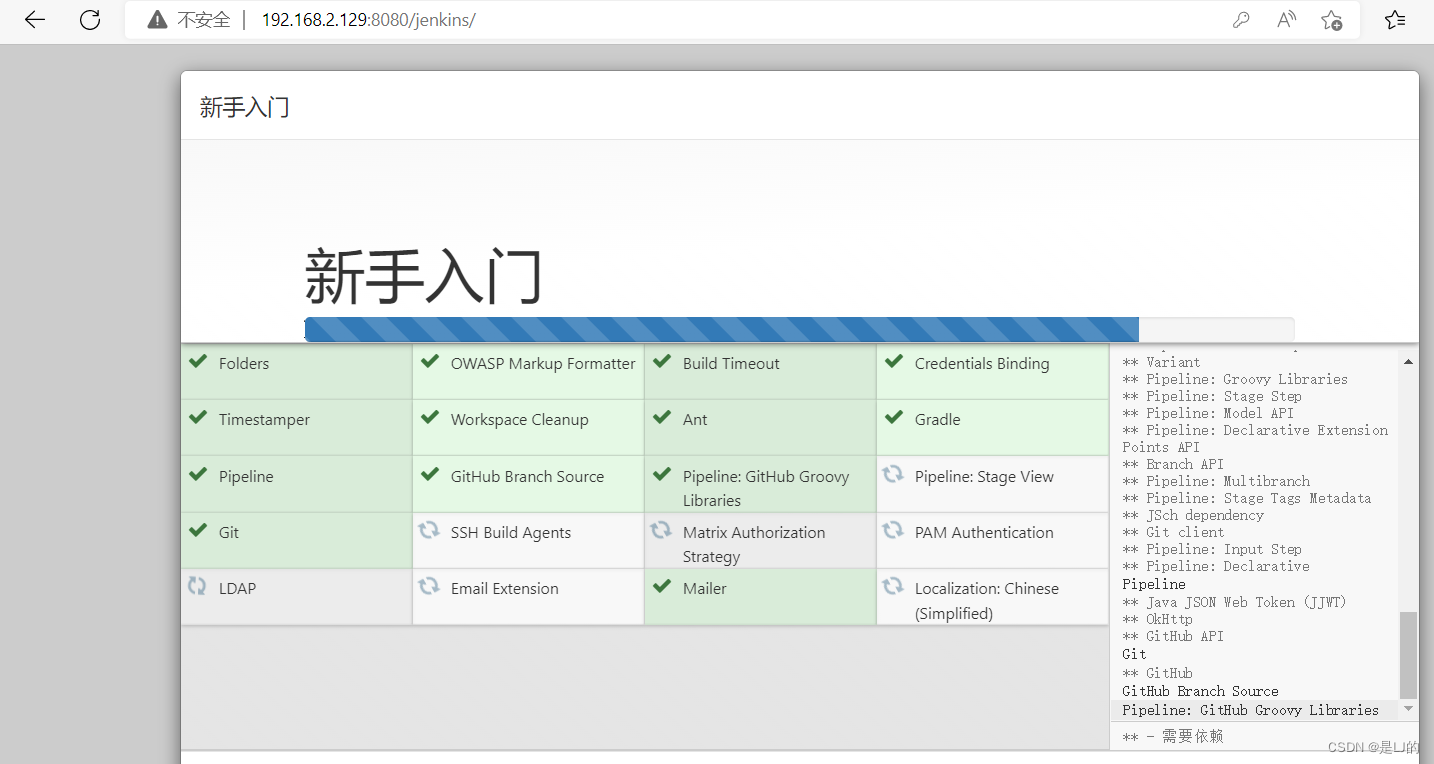Select the Credentials Binding plugin label

(x=982, y=364)
